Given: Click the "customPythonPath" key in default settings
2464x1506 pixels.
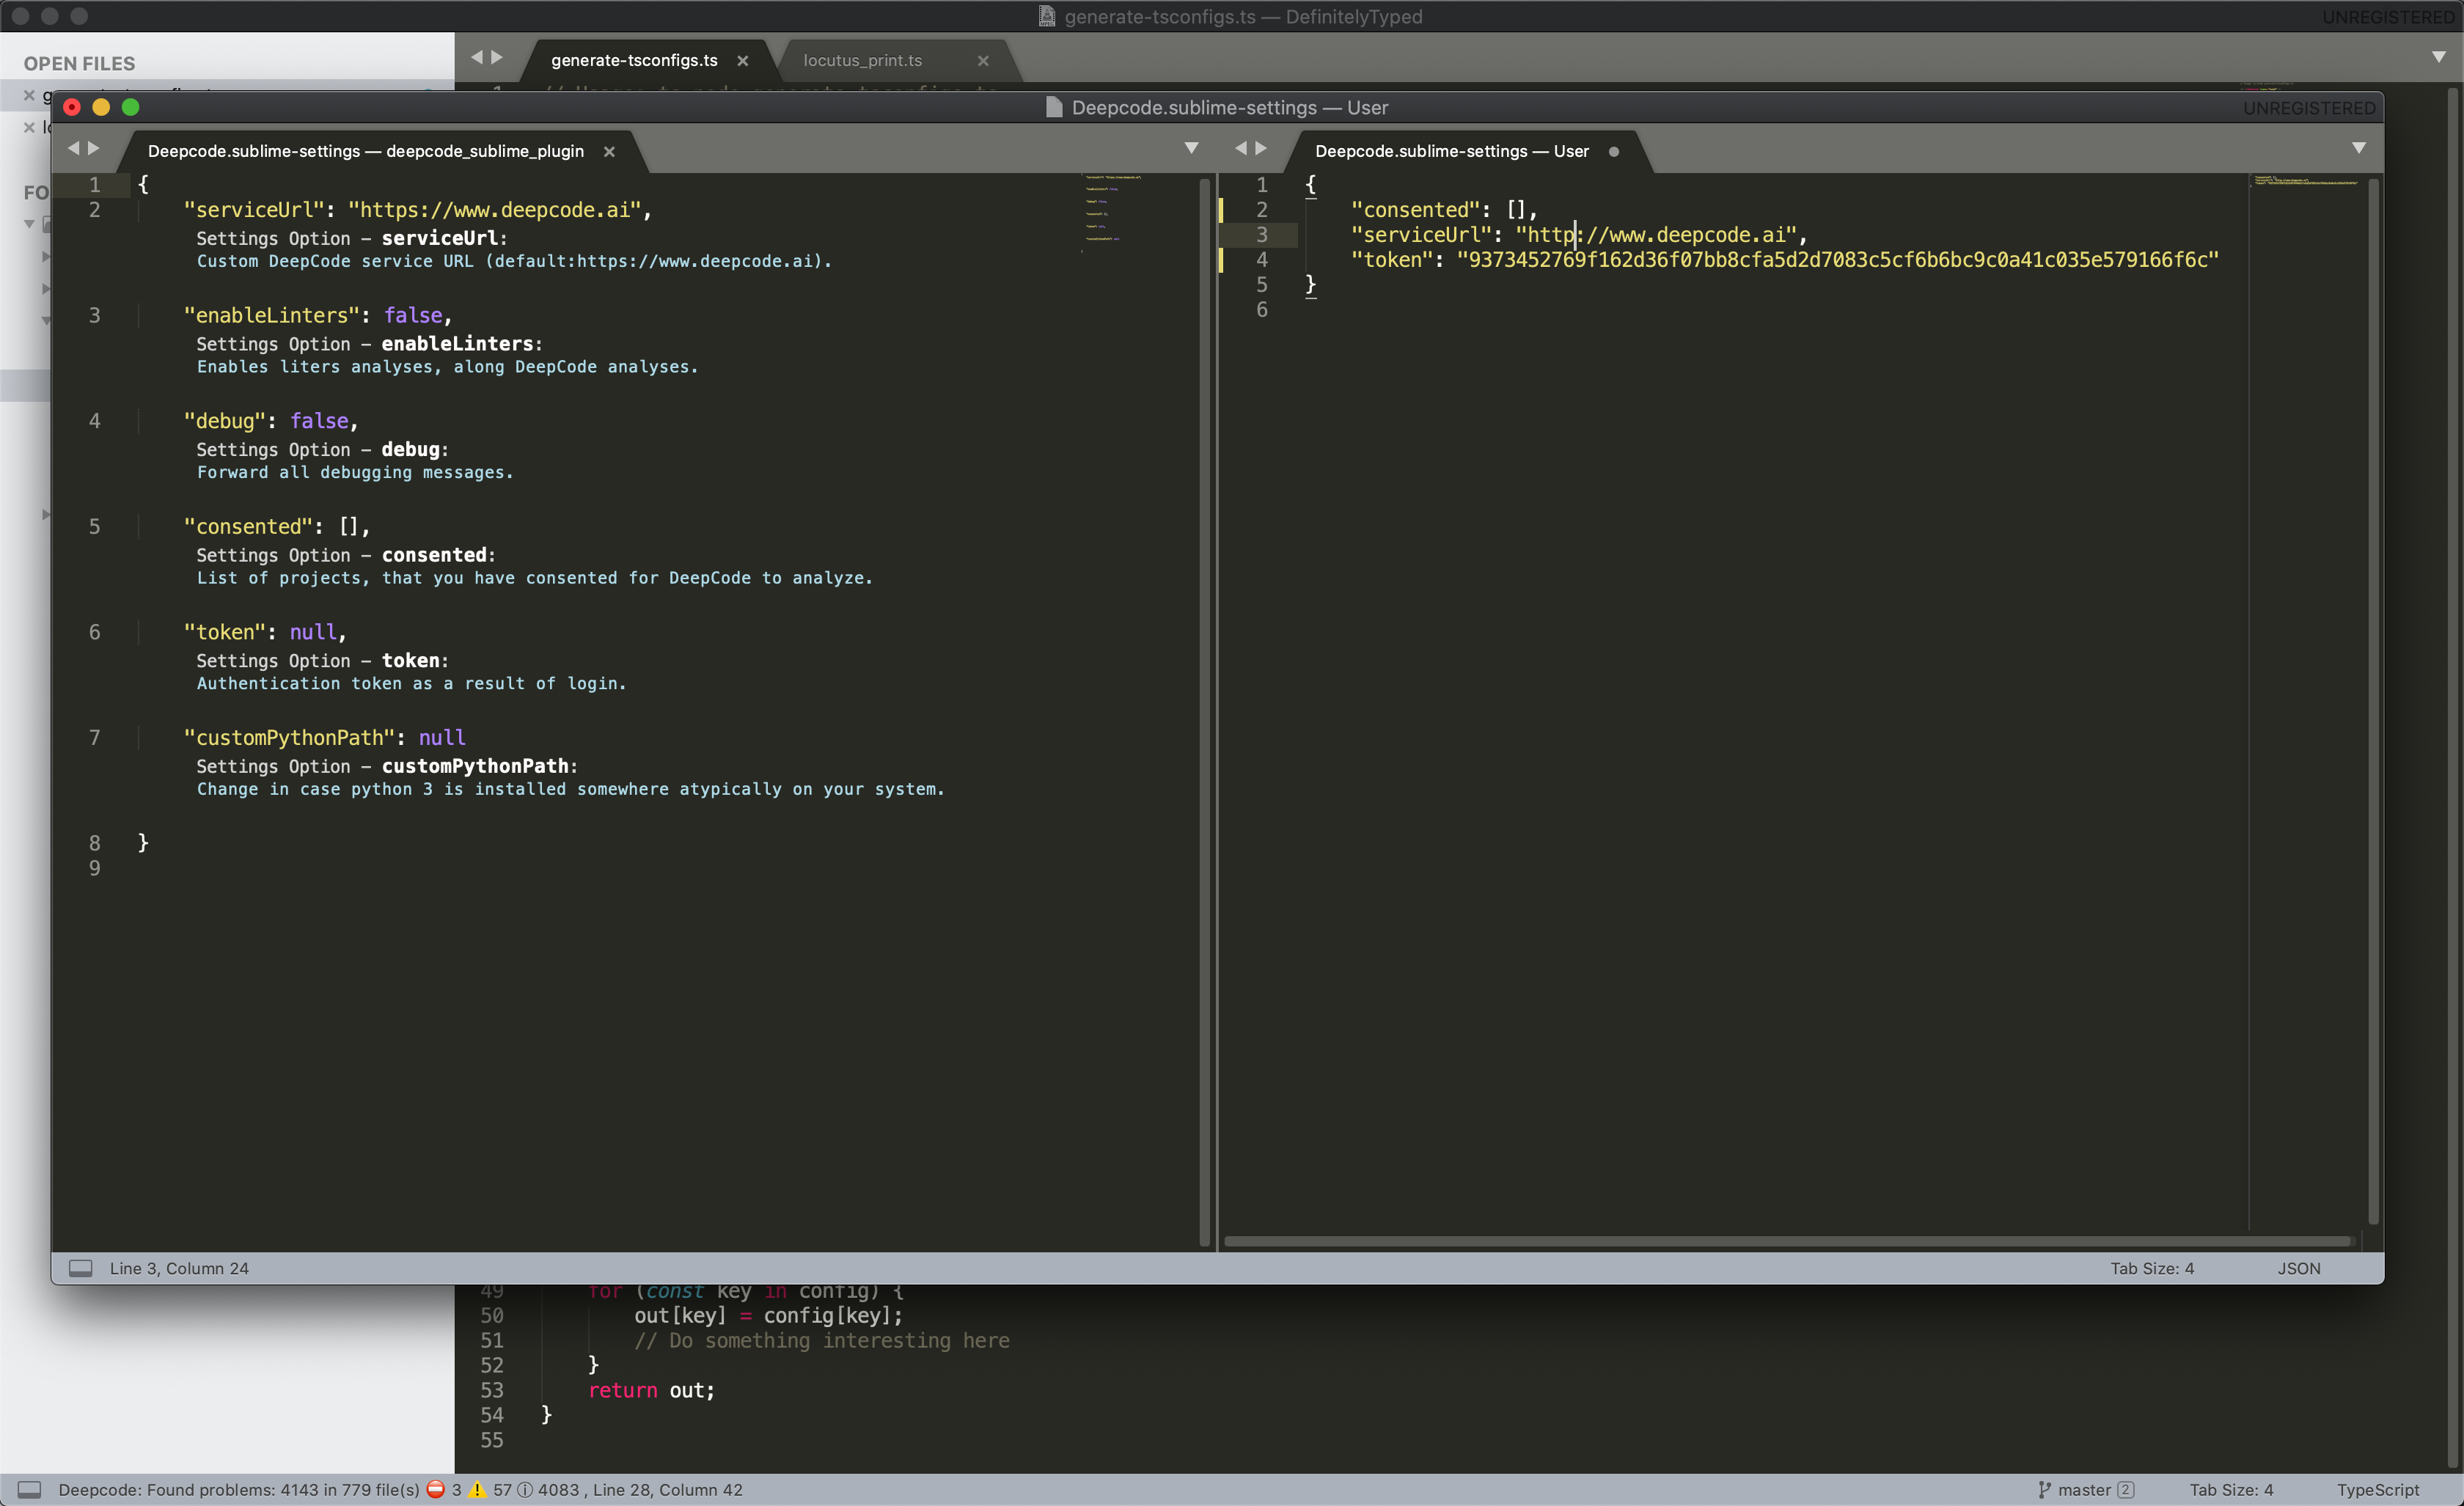Looking at the screenshot, I should point(290,738).
